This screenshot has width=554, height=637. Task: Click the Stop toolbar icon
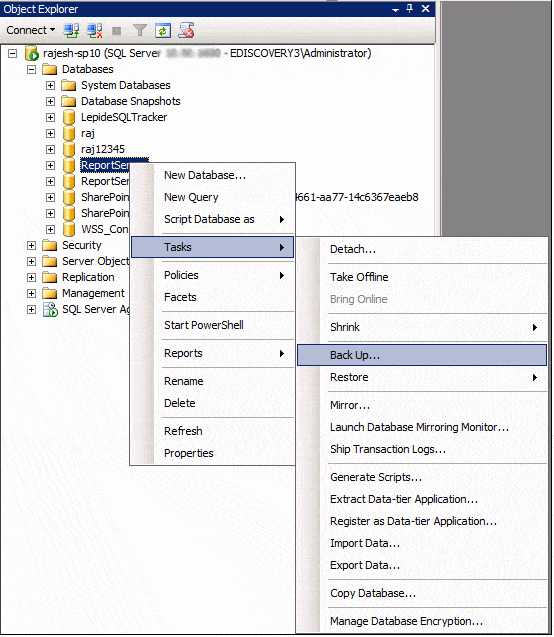[x=117, y=31]
